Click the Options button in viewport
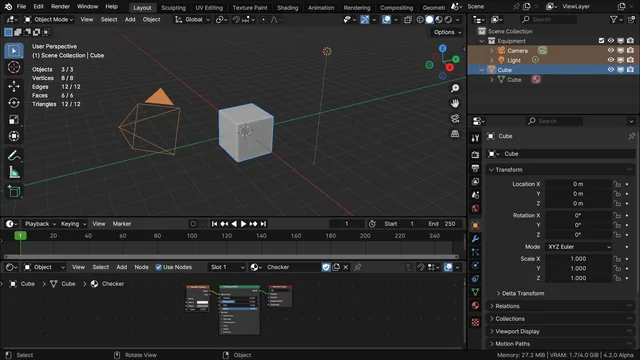Screen dimensions: 640x360 (x=447, y=32)
